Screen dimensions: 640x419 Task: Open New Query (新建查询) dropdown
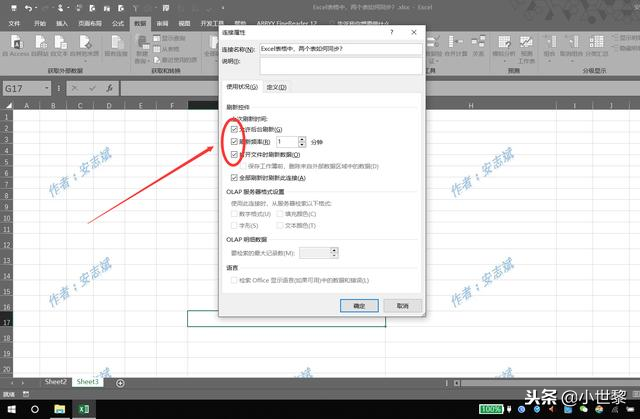pos(142,49)
